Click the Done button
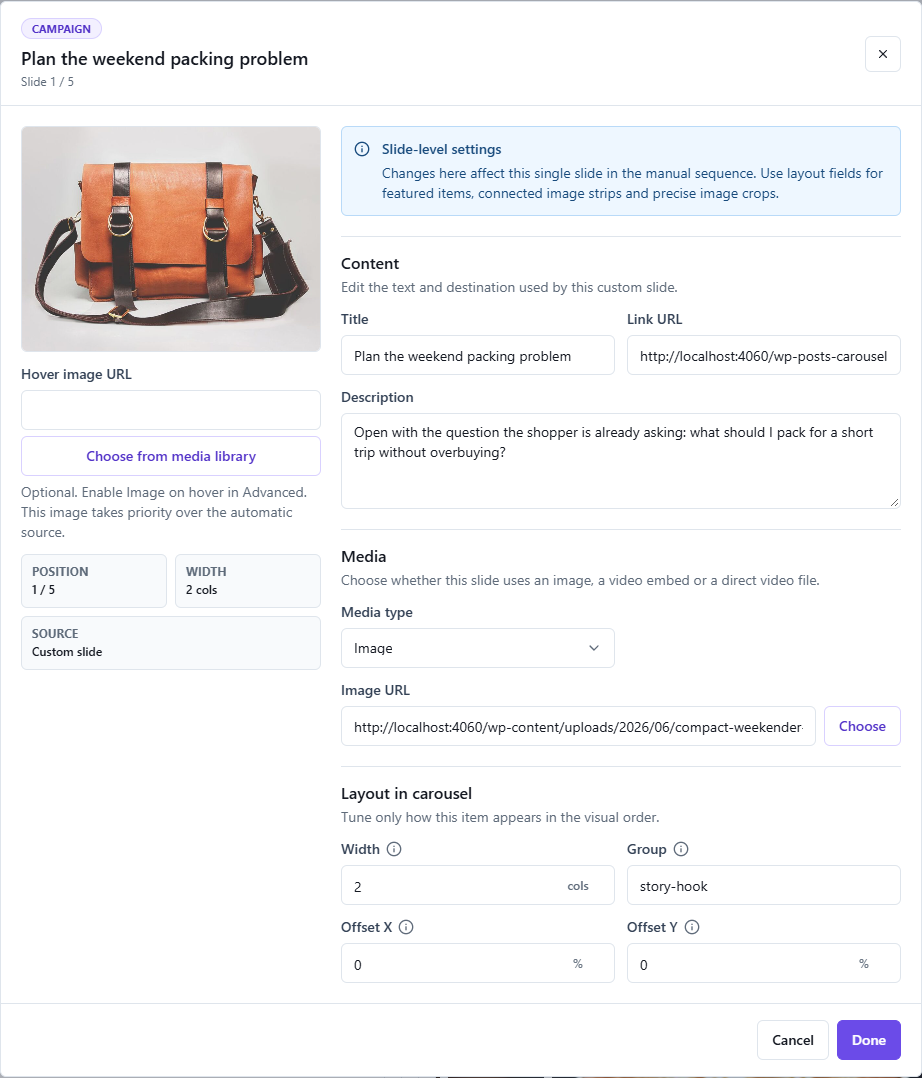This screenshot has width=922, height=1078. pyautogui.click(x=868, y=1040)
